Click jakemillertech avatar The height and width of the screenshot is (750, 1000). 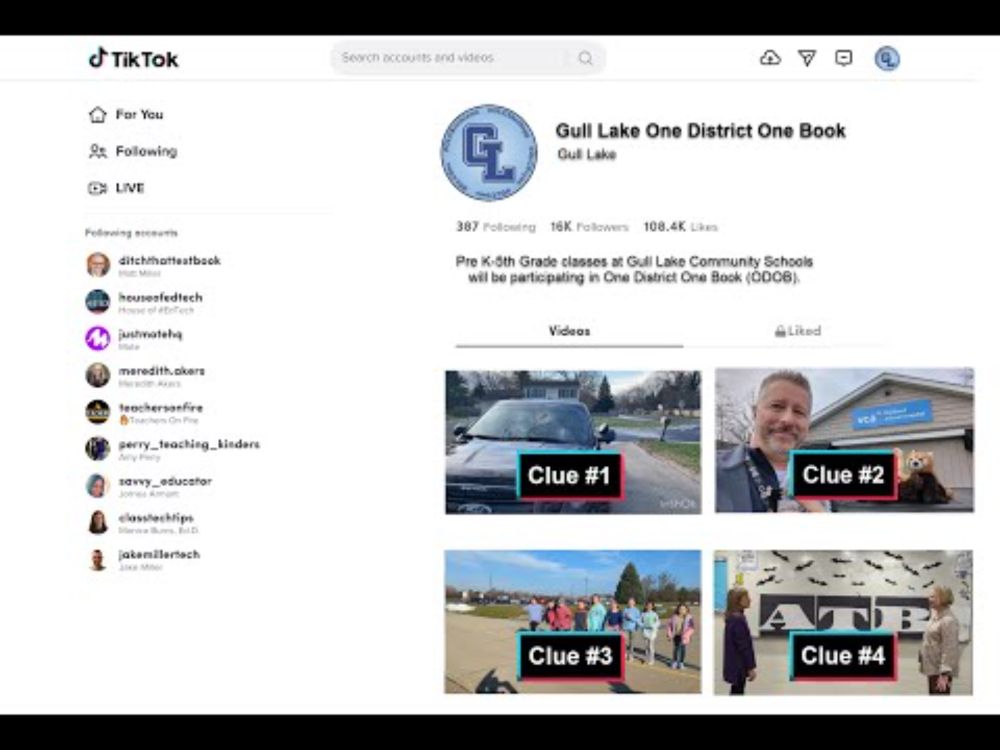[x=98, y=559]
